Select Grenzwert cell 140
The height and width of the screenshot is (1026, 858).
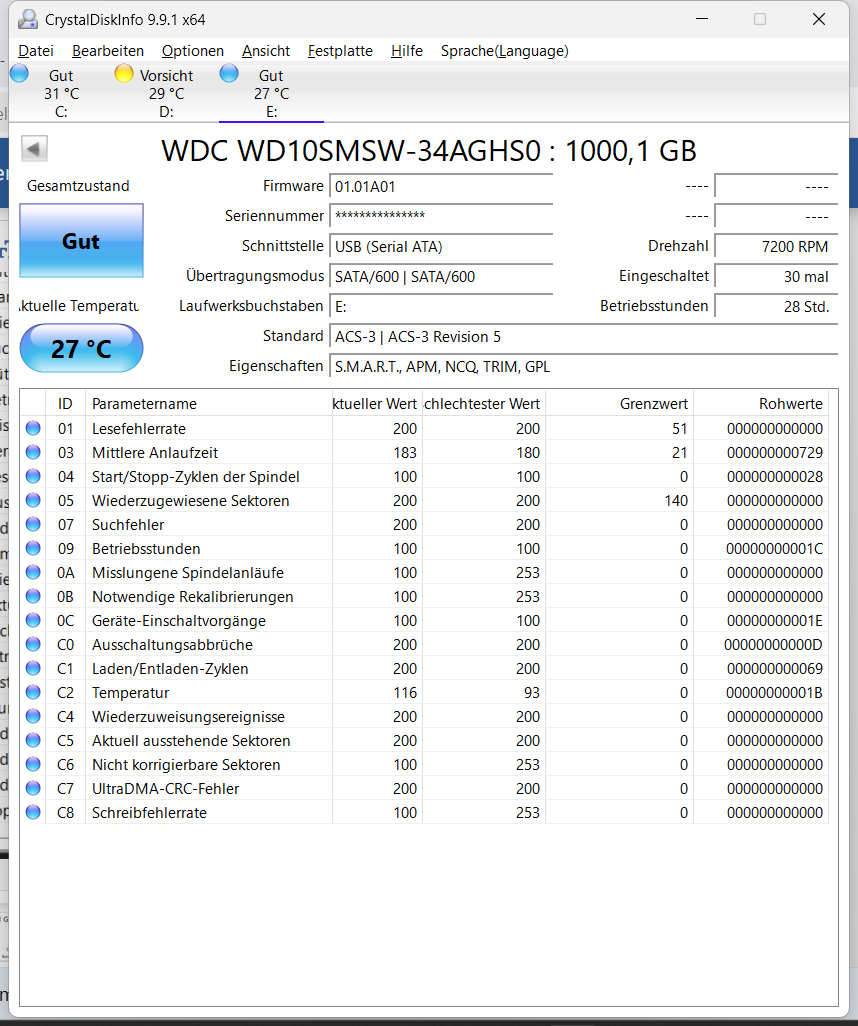(675, 501)
